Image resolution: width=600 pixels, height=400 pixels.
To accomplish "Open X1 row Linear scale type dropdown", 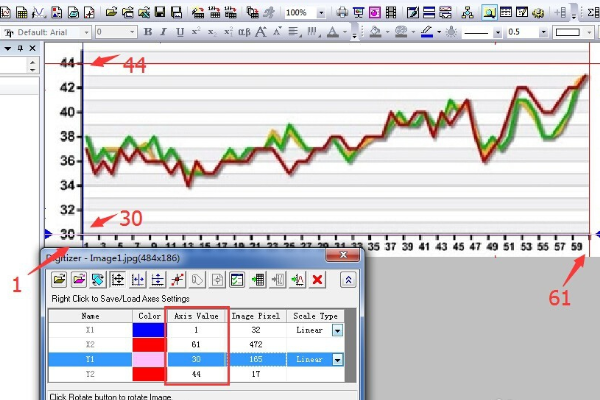I will coord(337,330).
